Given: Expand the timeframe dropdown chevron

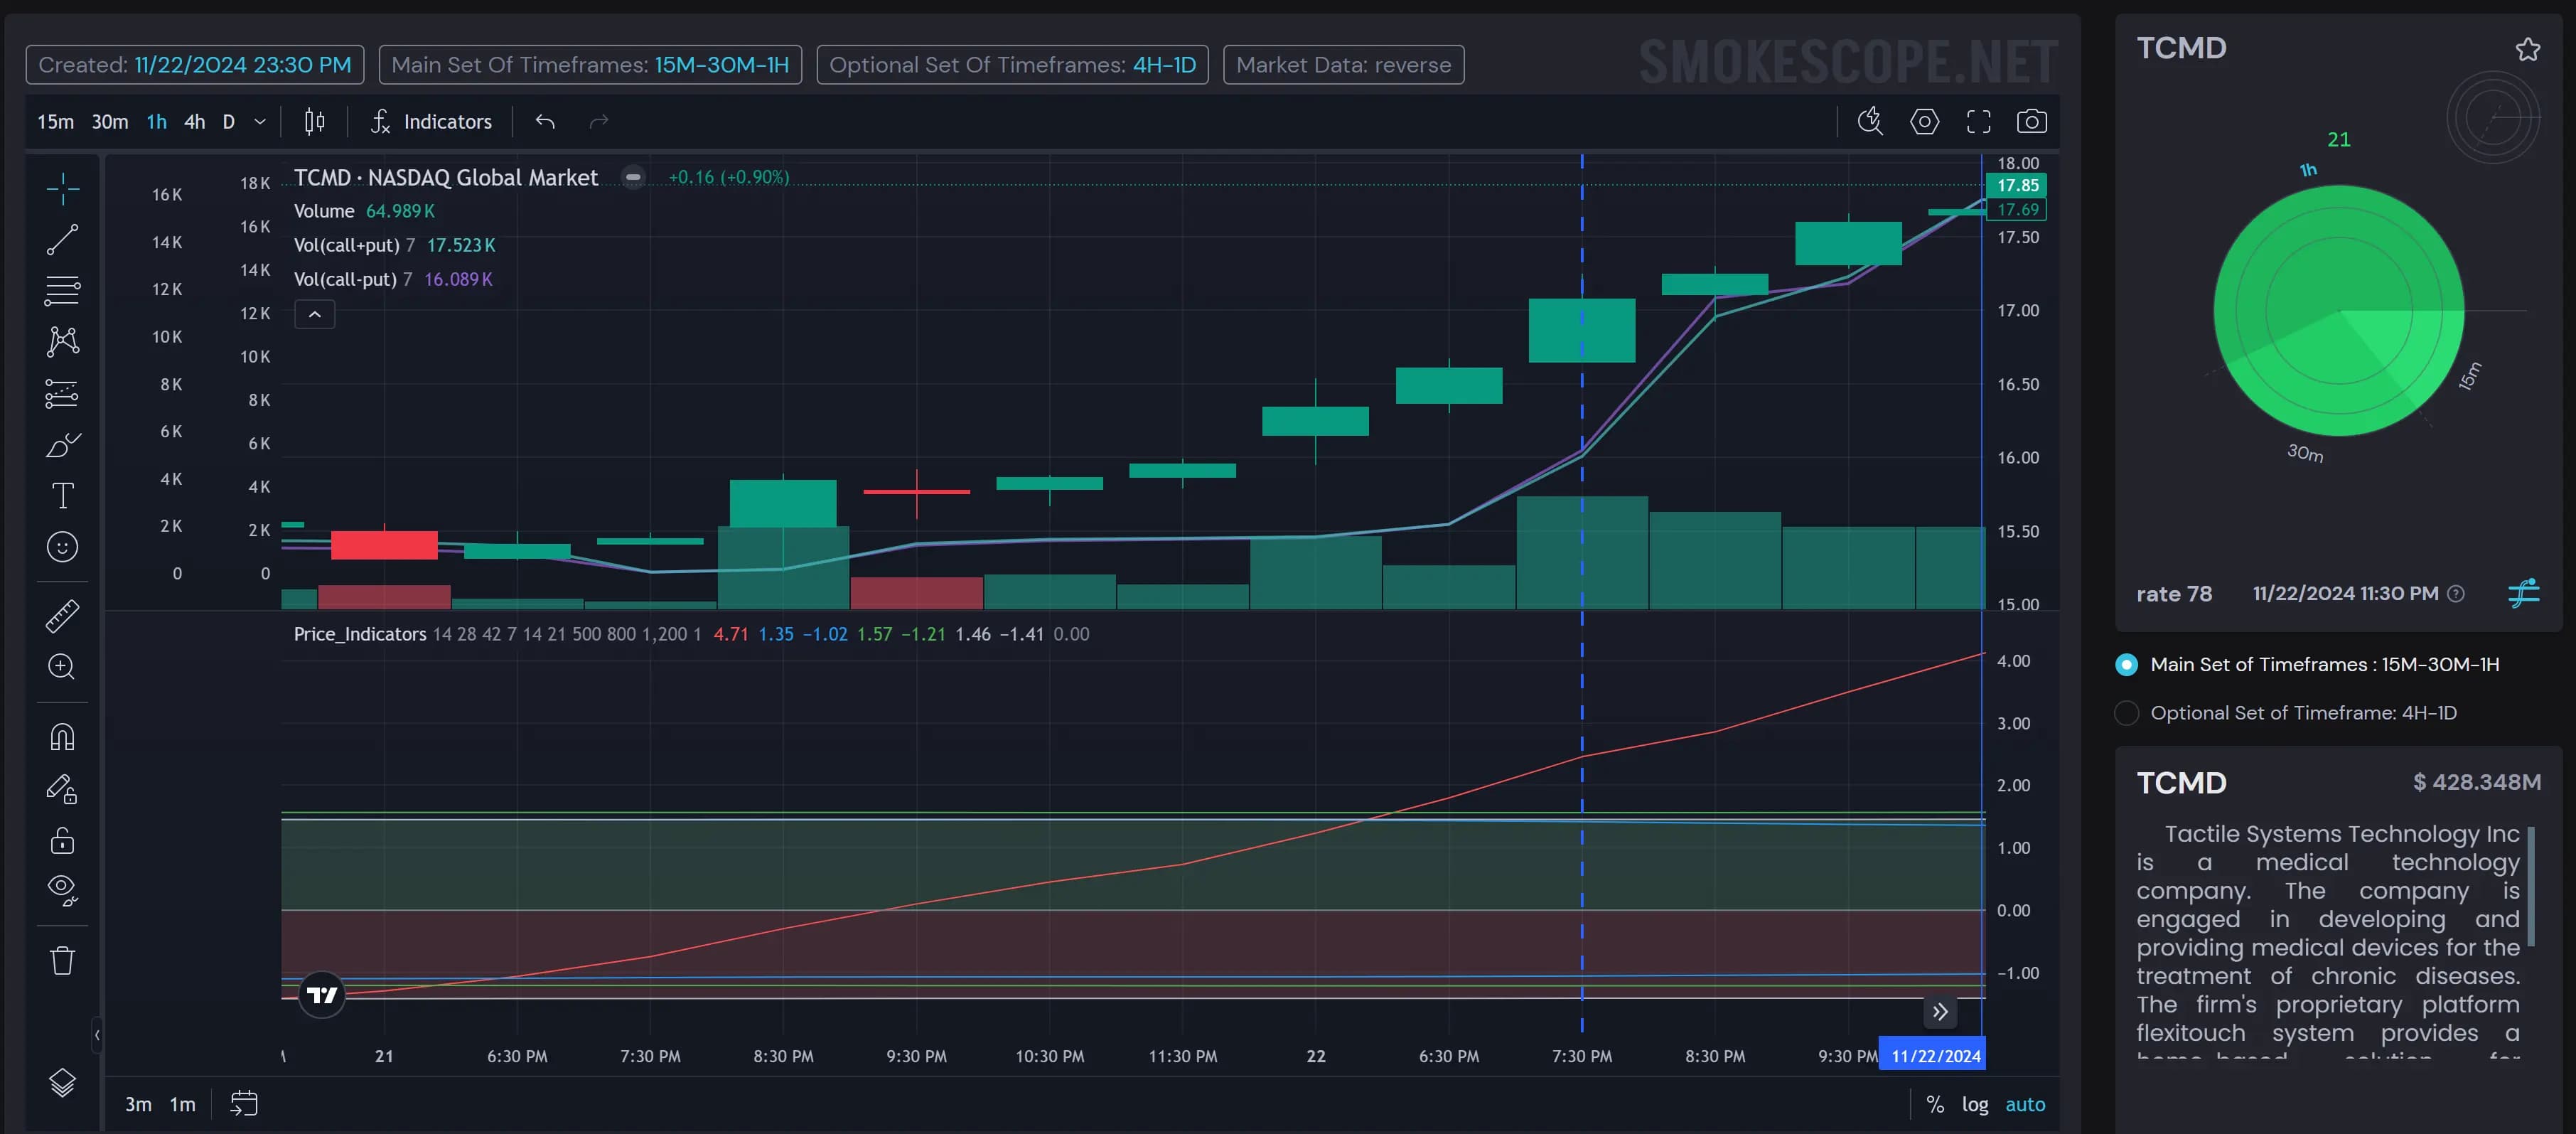Looking at the screenshot, I should 260,122.
